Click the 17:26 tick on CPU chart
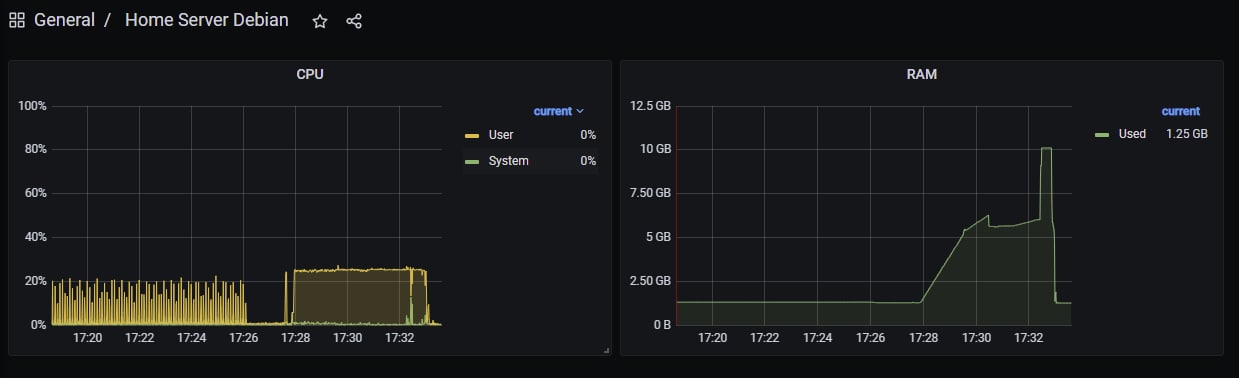This screenshot has height=378, width=1239. (244, 338)
